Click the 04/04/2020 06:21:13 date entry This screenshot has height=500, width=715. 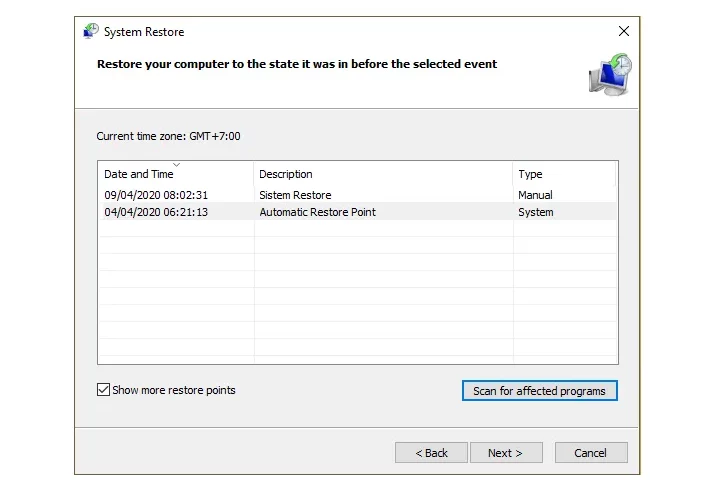pyautogui.click(x=156, y=212)
